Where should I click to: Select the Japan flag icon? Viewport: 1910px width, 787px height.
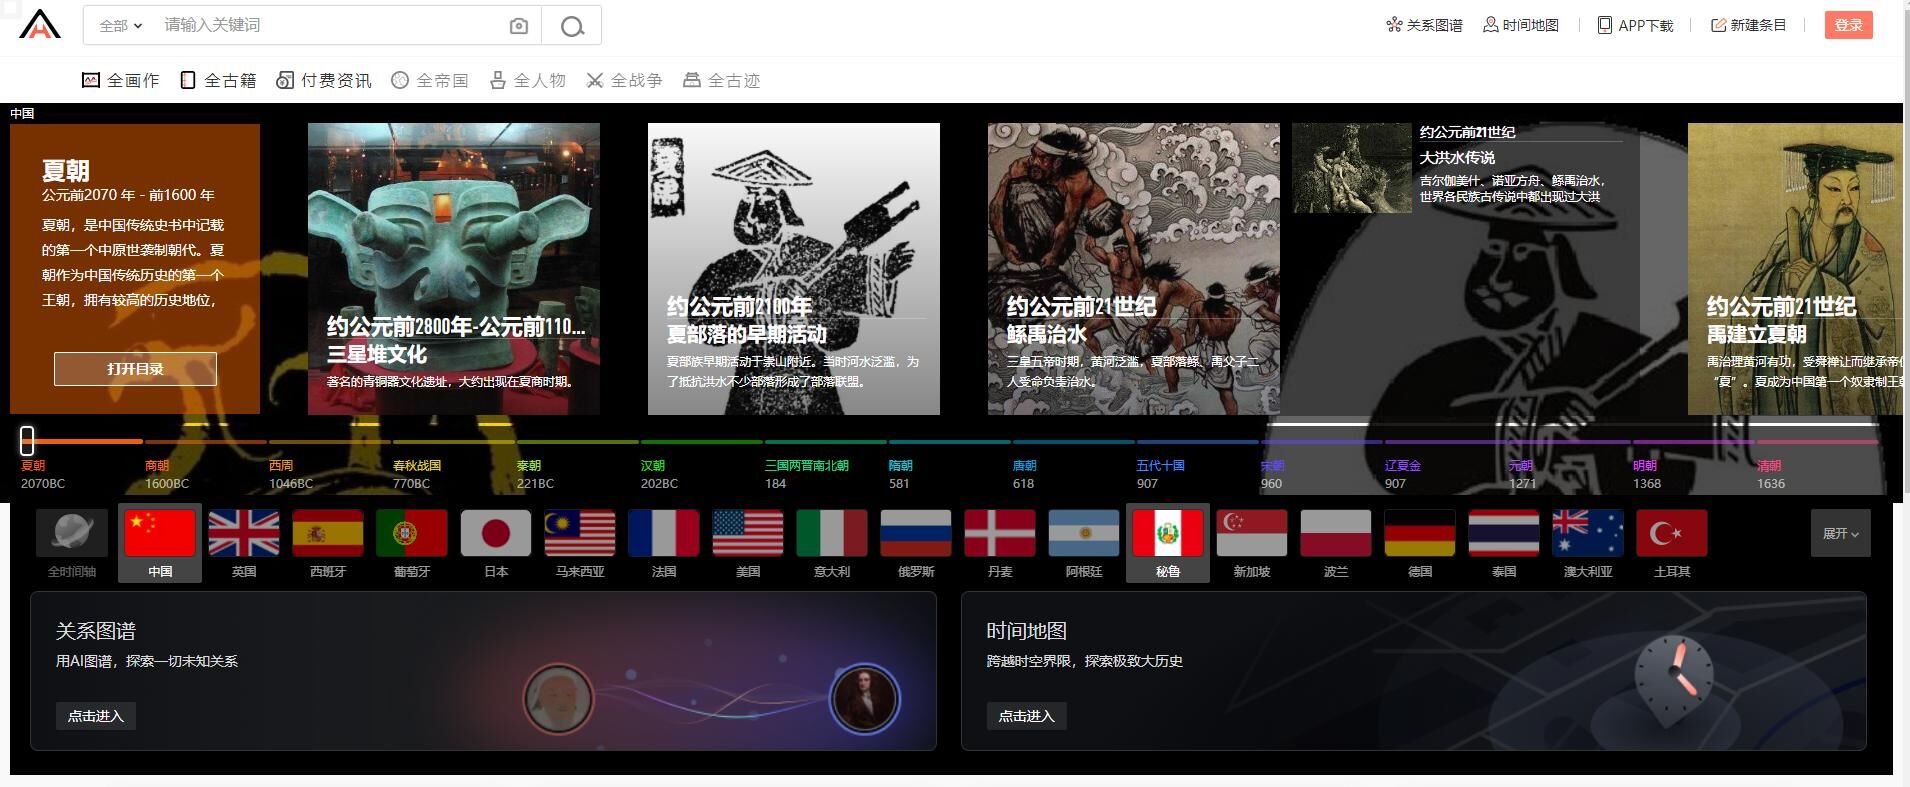click(x=496, y=534)
